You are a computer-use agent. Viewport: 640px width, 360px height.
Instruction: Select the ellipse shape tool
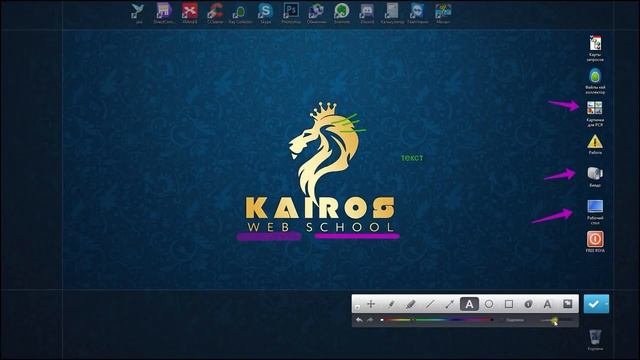point(489,304)
